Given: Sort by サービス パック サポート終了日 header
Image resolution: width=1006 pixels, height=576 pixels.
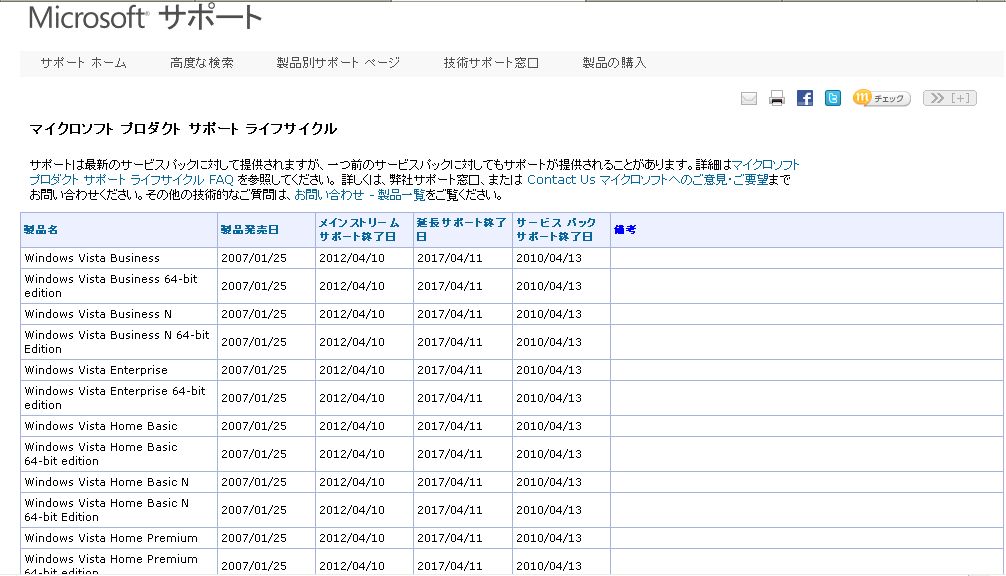Looking at the screenshot, I should click(556, 230).
